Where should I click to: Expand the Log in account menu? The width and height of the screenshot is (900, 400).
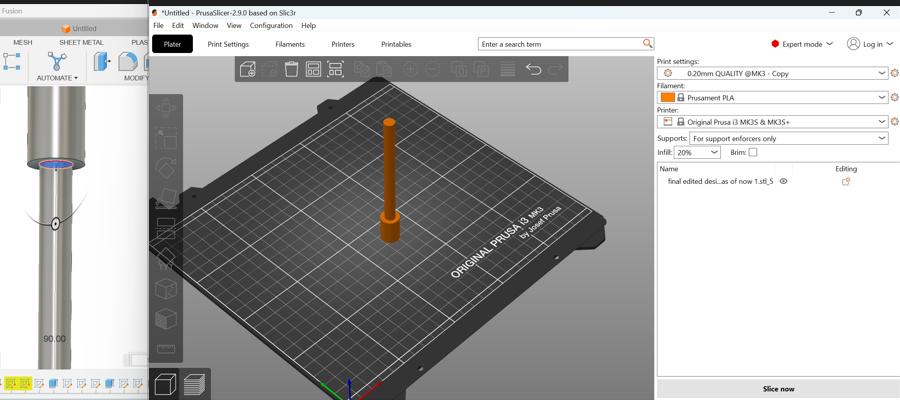[870, 44]
